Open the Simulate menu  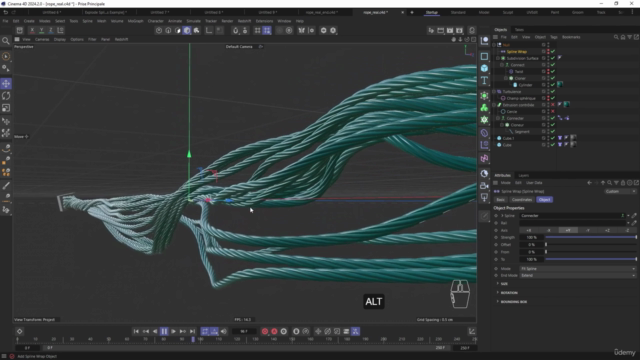coord(193,21)
